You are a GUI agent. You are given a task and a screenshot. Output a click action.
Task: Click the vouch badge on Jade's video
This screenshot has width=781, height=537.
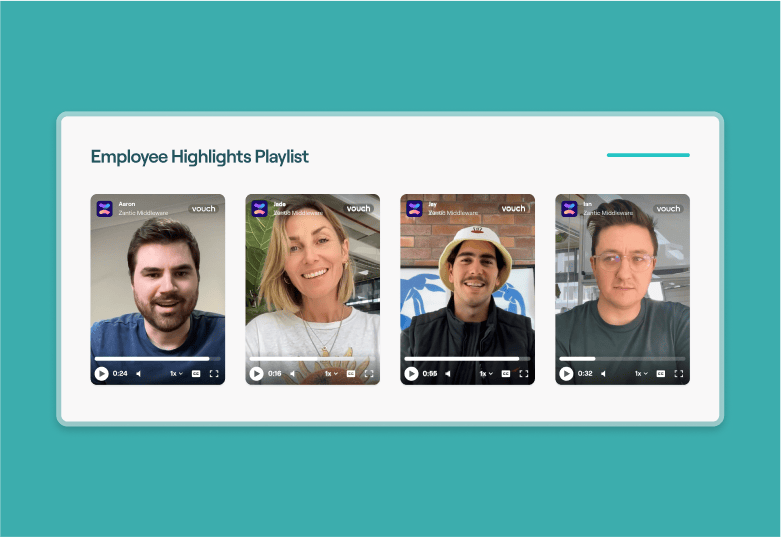[x=359, y=209]
